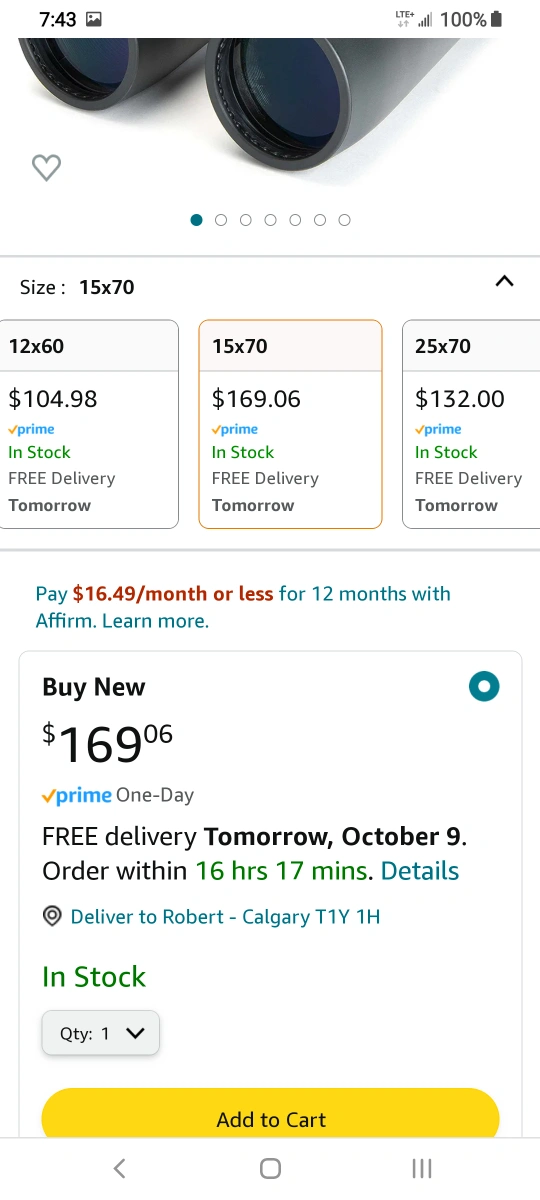Tap the binoculars product image
Screen dimensions: 540x1200
click(x=270, y=110)
